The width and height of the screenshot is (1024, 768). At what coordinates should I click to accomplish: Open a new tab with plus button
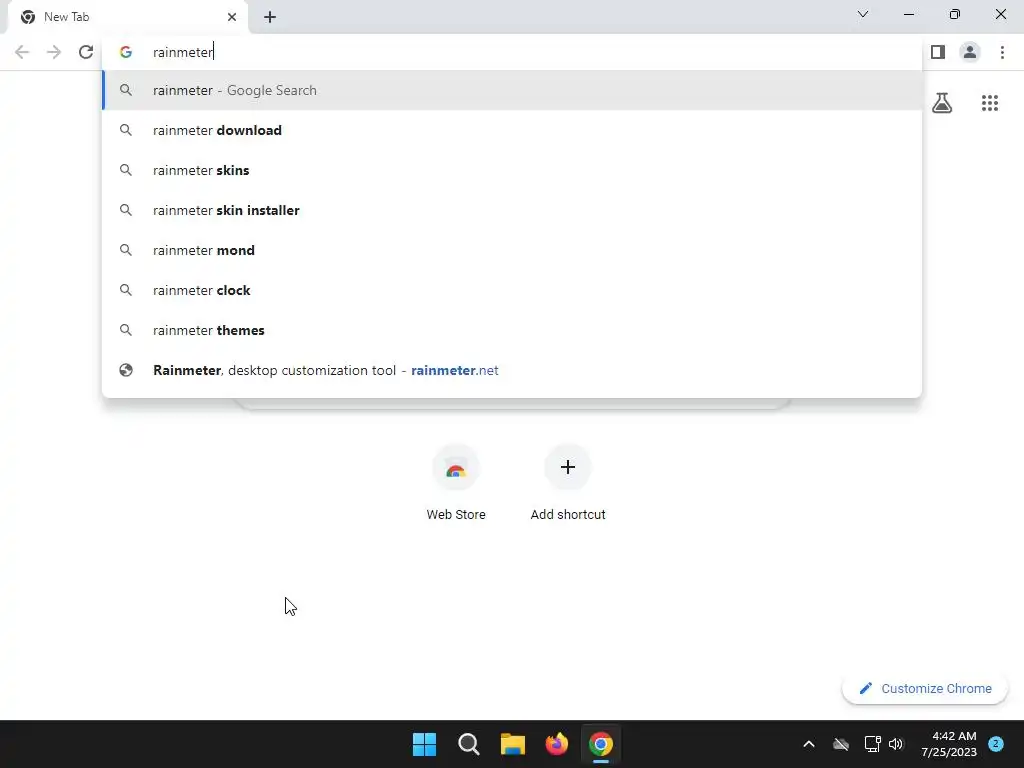pos(270,17)
